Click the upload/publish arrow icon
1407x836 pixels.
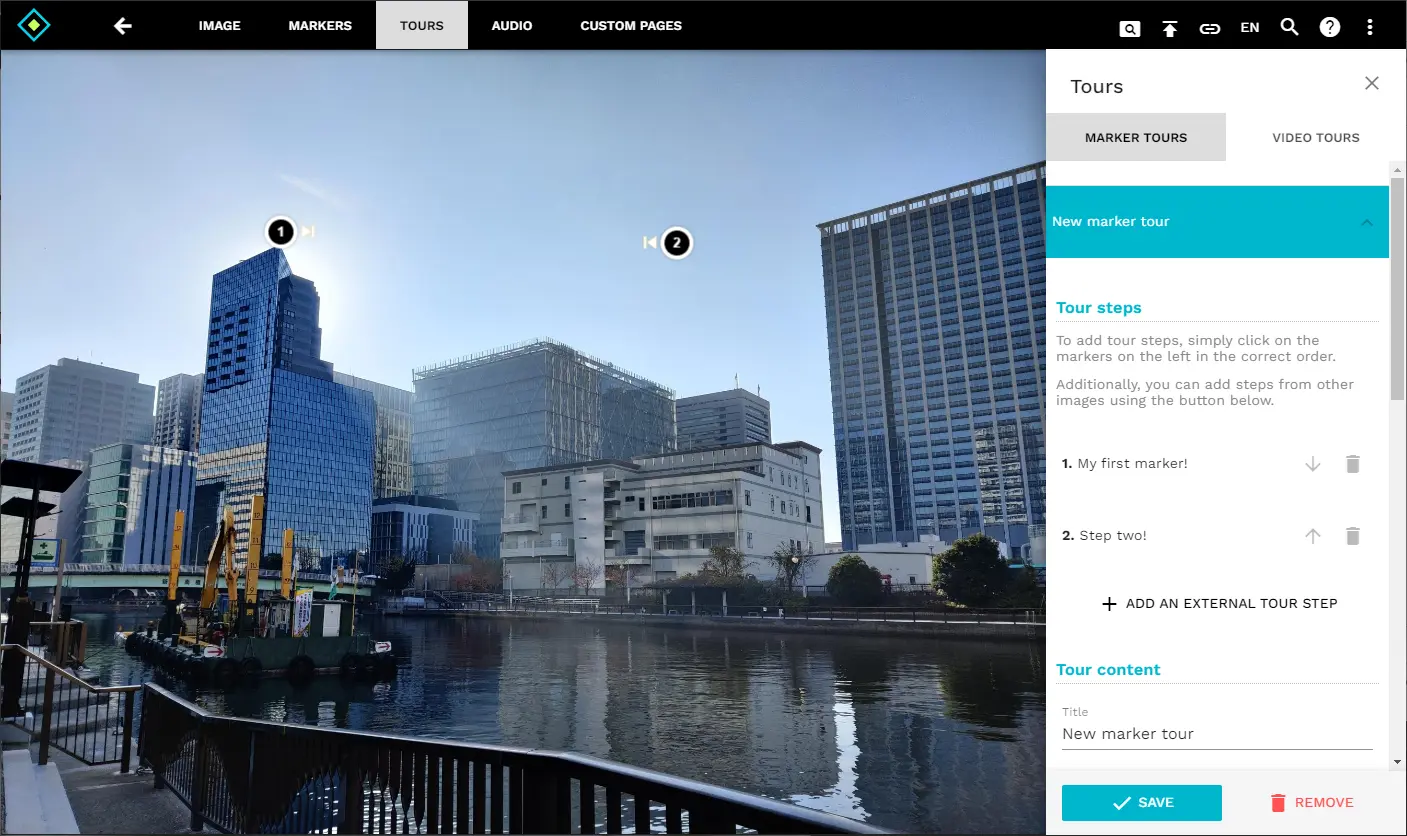[1170, 28]
